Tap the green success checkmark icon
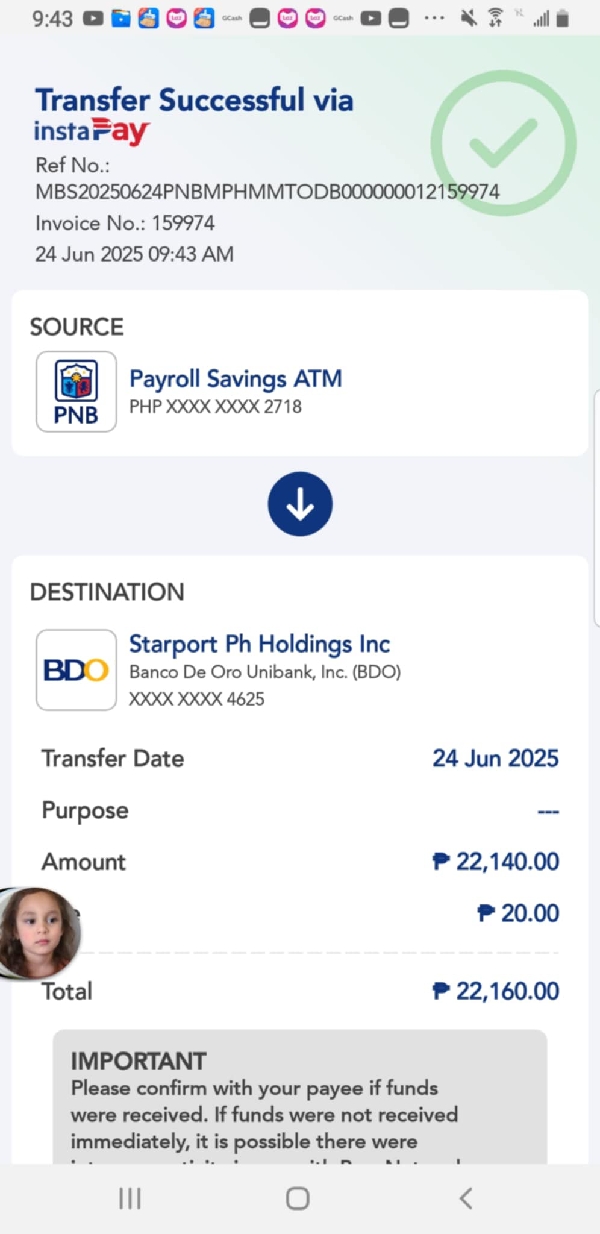This screenshot has height=1234, width=600. point(503,142)
